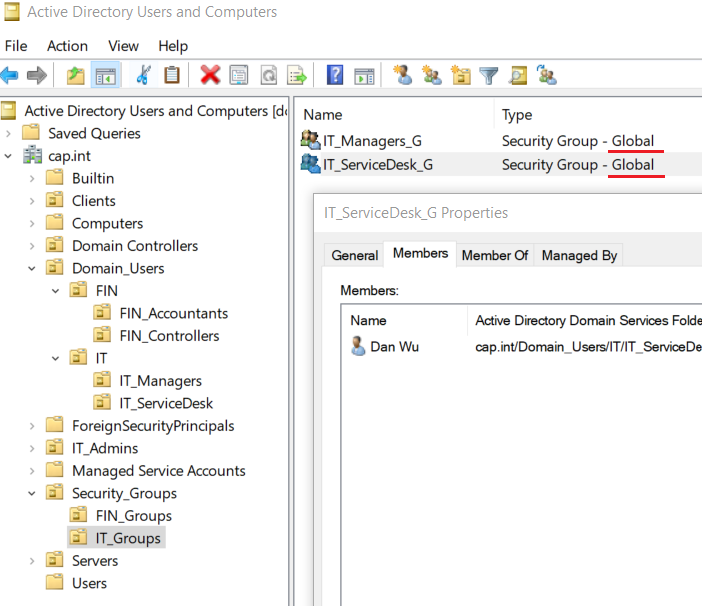The width and height of the screenshot is (702, 606).
Task: Open the Properties toolbar icon
Action: tap(239, 75)
